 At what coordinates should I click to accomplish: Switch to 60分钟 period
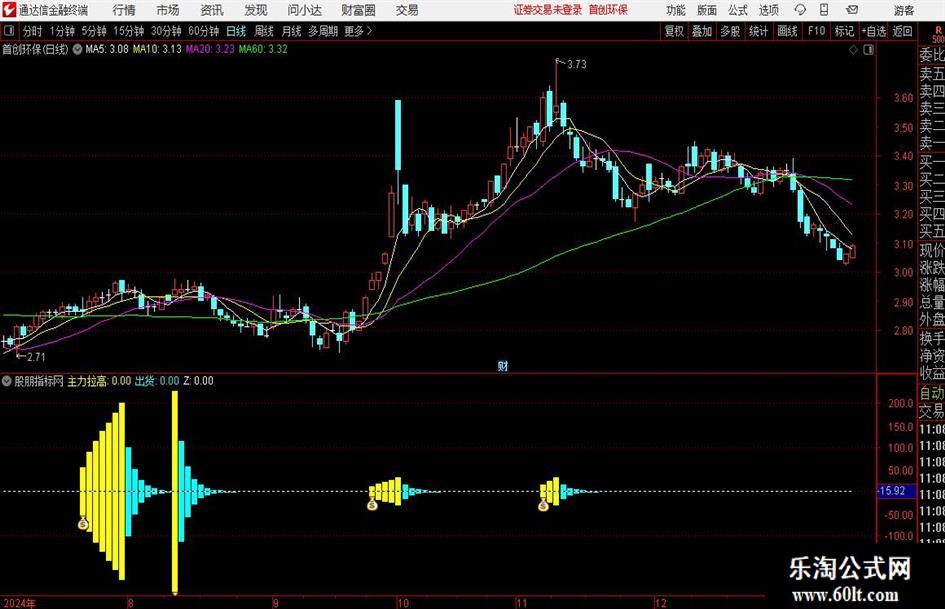[204, 31]
